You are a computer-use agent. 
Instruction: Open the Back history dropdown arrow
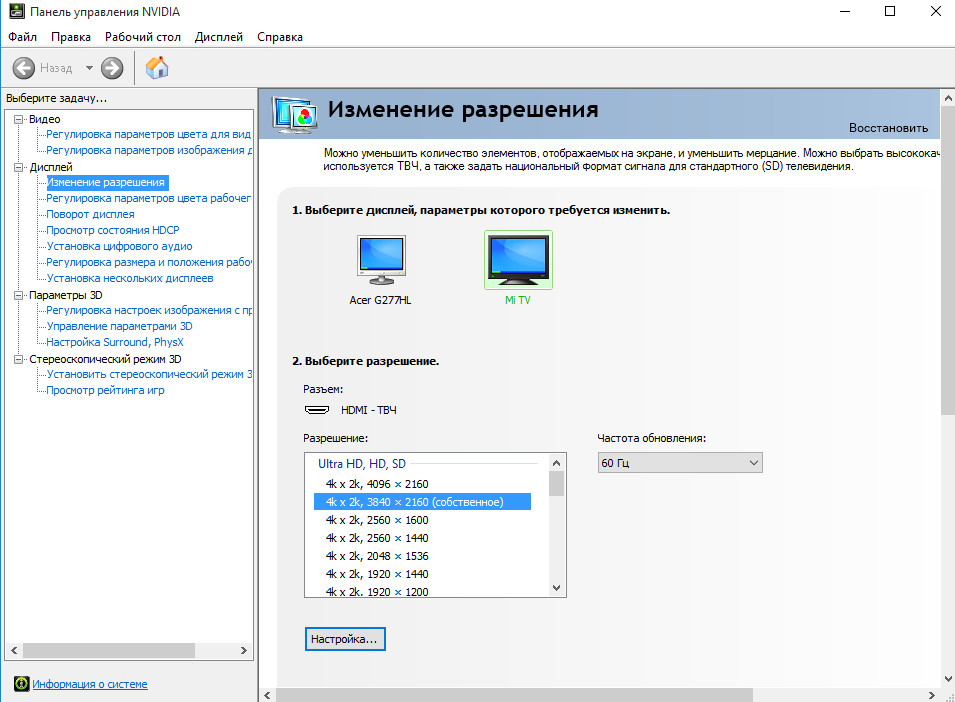tap(90, 68)
